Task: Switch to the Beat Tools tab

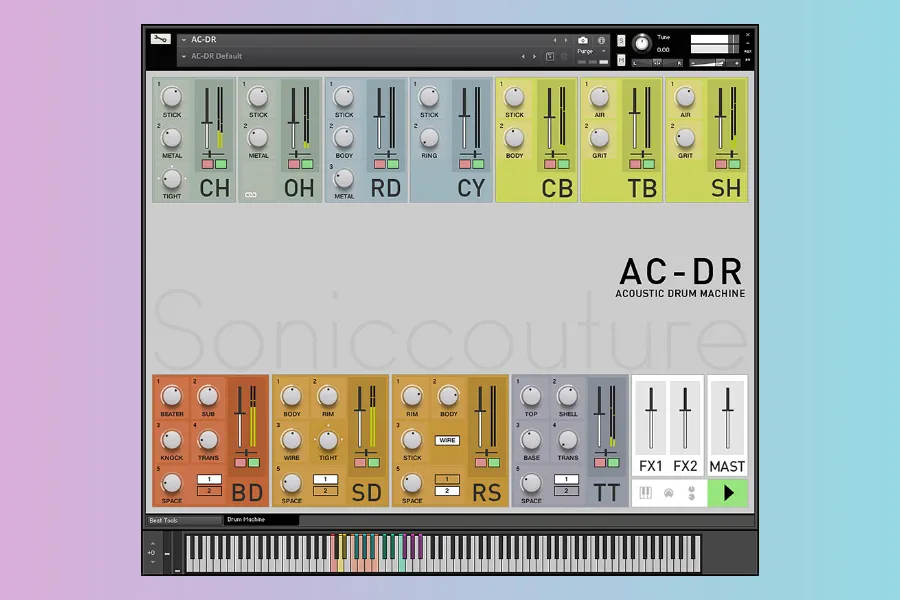Action: 182,520
